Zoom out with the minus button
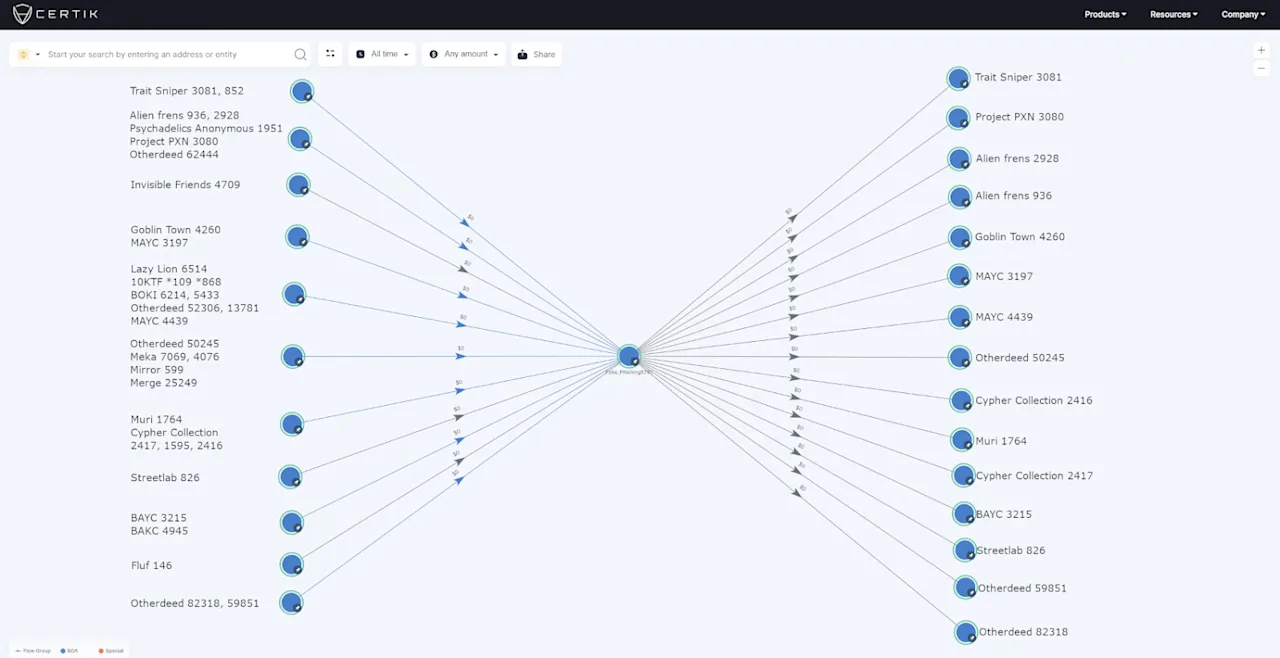1280x658 pixels. (x=1261, y=68)
